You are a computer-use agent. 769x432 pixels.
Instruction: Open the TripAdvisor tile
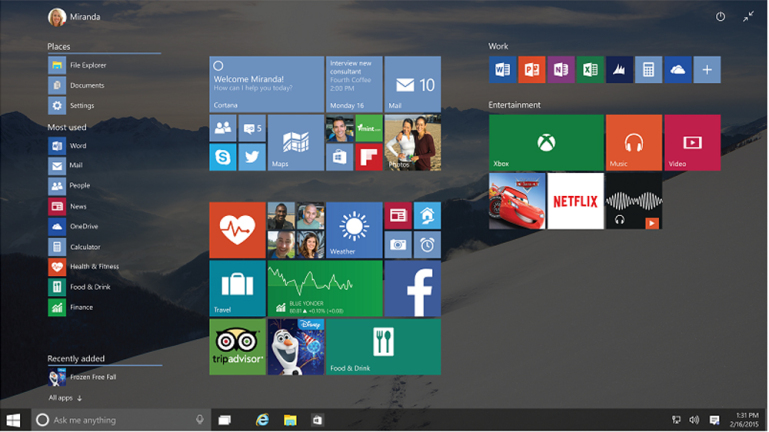tap(237, 347)
